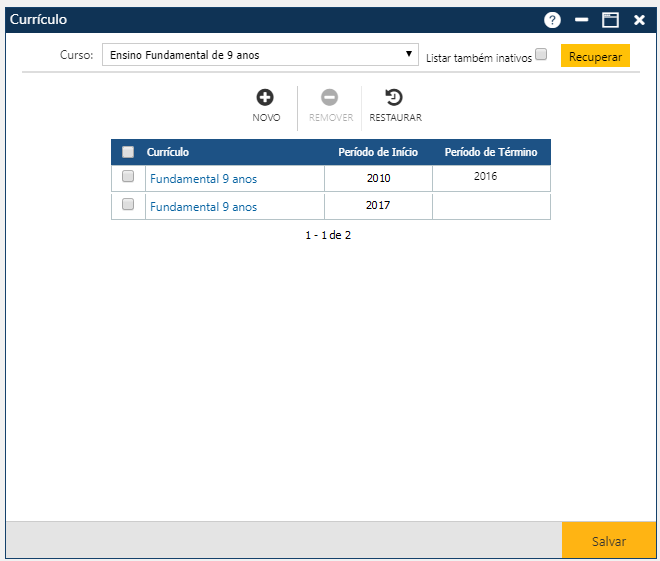This screenshot has width=660, height=561.
Task: Open Fundamental 9 anos link for 2017
Action: coord(203,207)
